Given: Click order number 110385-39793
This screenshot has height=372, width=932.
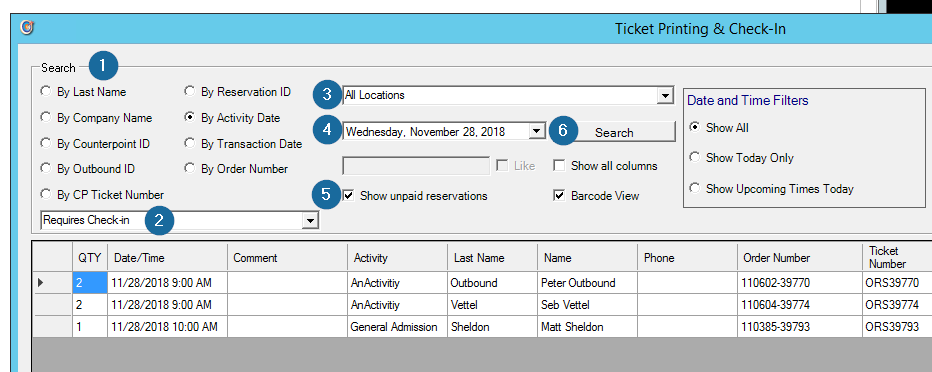Looking at the screenshot, I should (800, 327).
